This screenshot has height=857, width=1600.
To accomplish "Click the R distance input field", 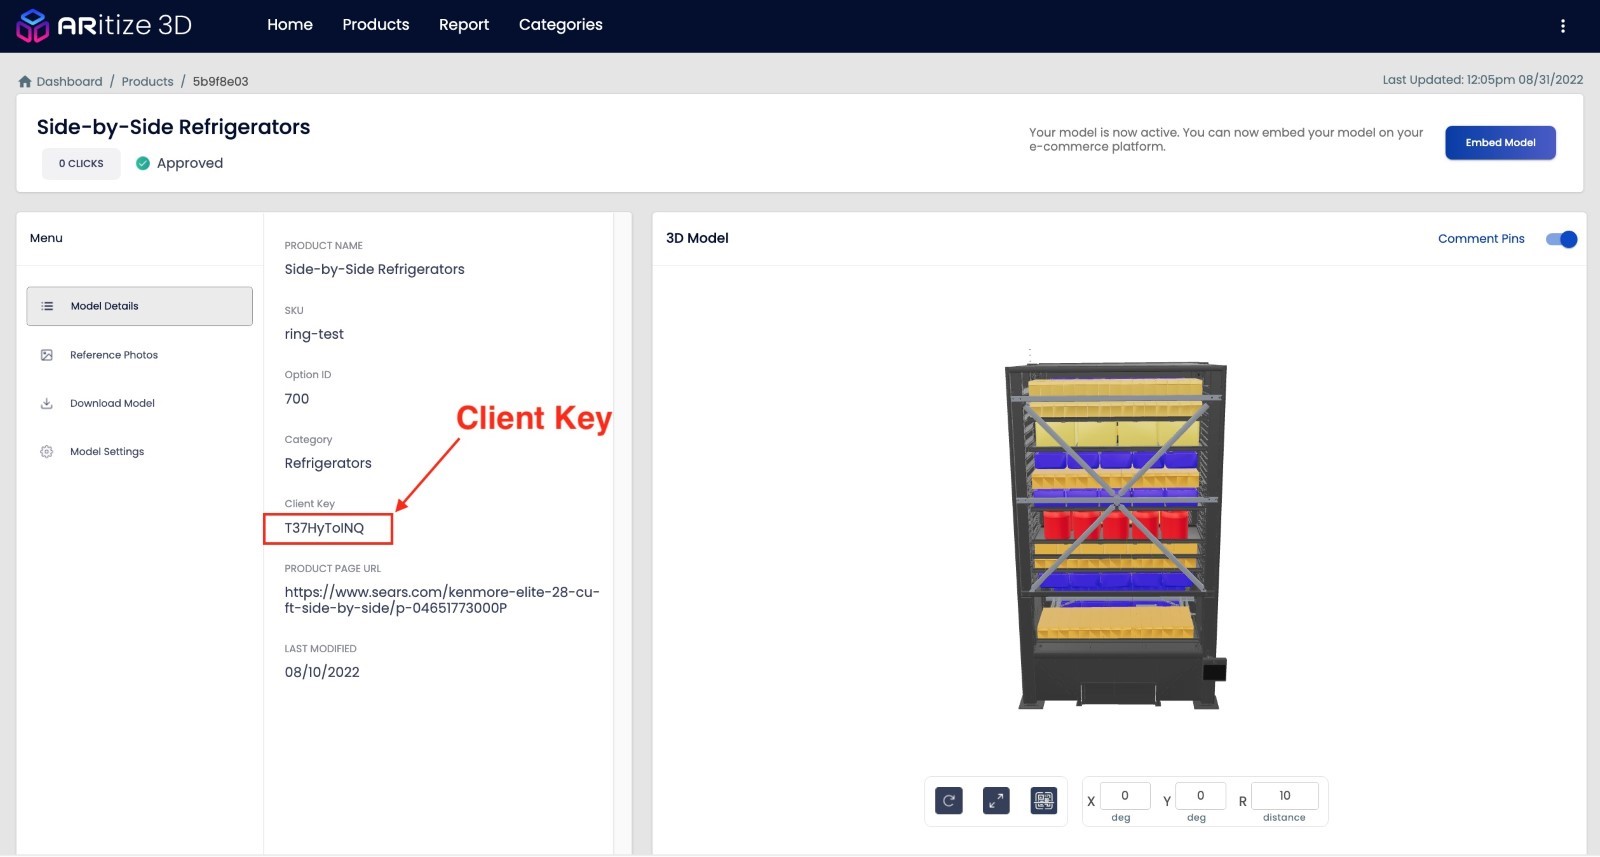I will pyautogui.click(x=1285, y=796).
